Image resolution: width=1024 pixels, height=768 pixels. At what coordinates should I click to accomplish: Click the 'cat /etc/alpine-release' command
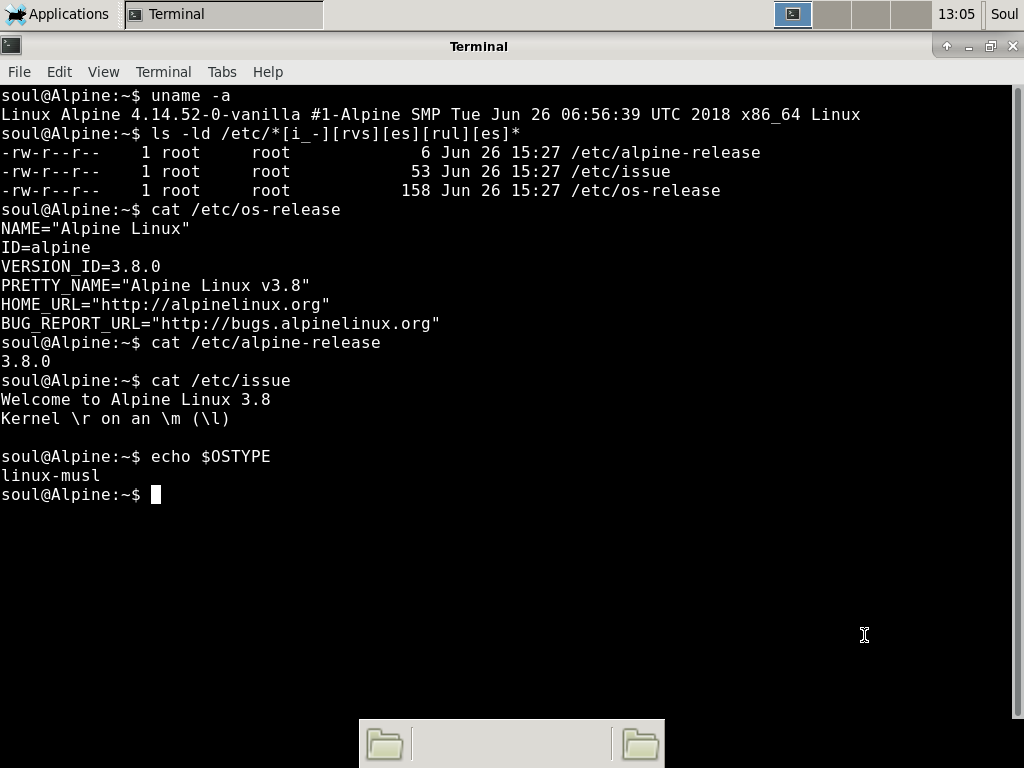pyautogui.click(x=266, y=342)
